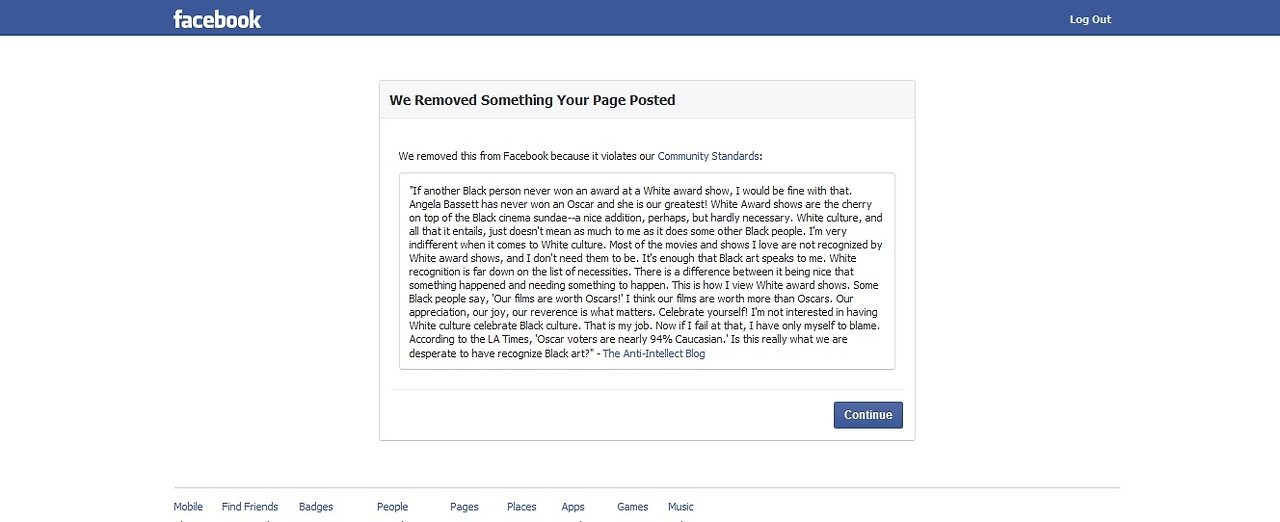Open Find Friends footer link
Screen dimensions: 1280x522
click(250, 507)
